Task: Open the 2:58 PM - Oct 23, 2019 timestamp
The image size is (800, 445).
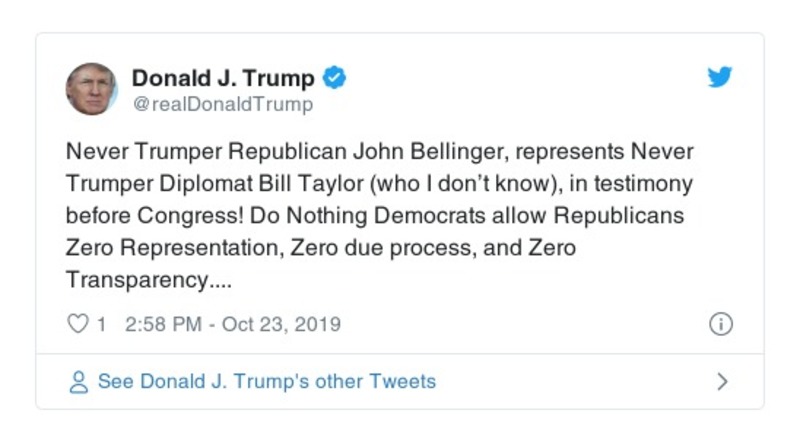Action: [233, 324]
